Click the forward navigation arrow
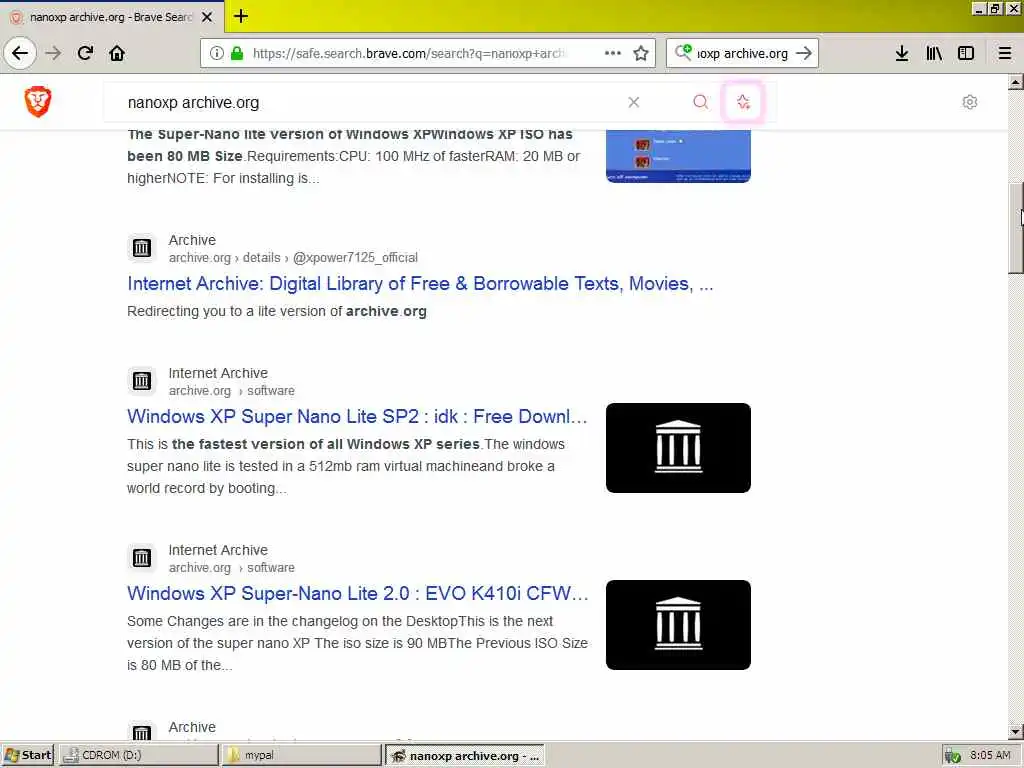1024x768 pixels. click(x=53, y=53)
